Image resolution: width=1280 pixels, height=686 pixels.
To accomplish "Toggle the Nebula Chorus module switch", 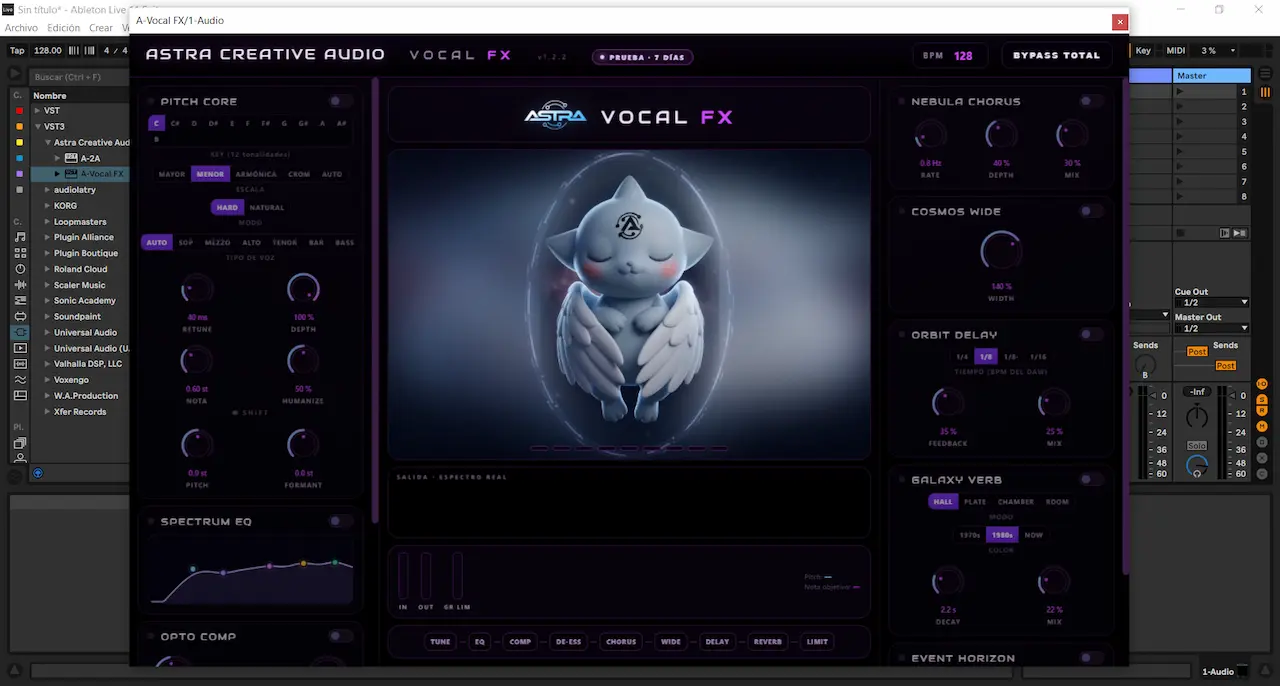I will 1091,101.
